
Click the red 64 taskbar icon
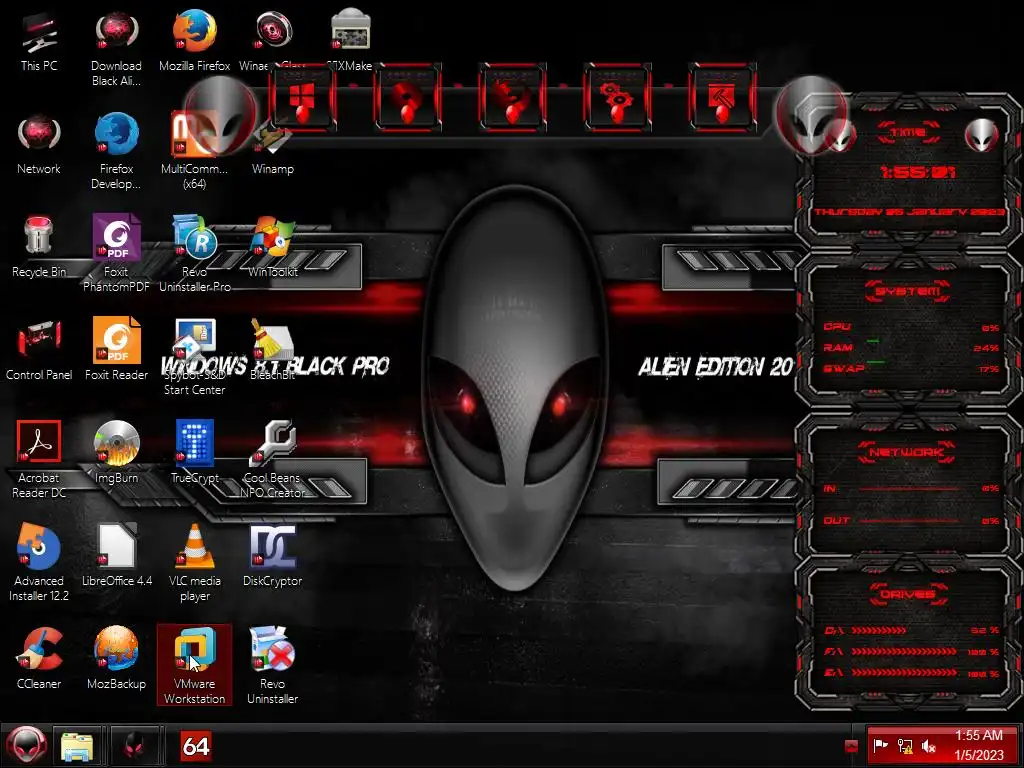point(195,746)
